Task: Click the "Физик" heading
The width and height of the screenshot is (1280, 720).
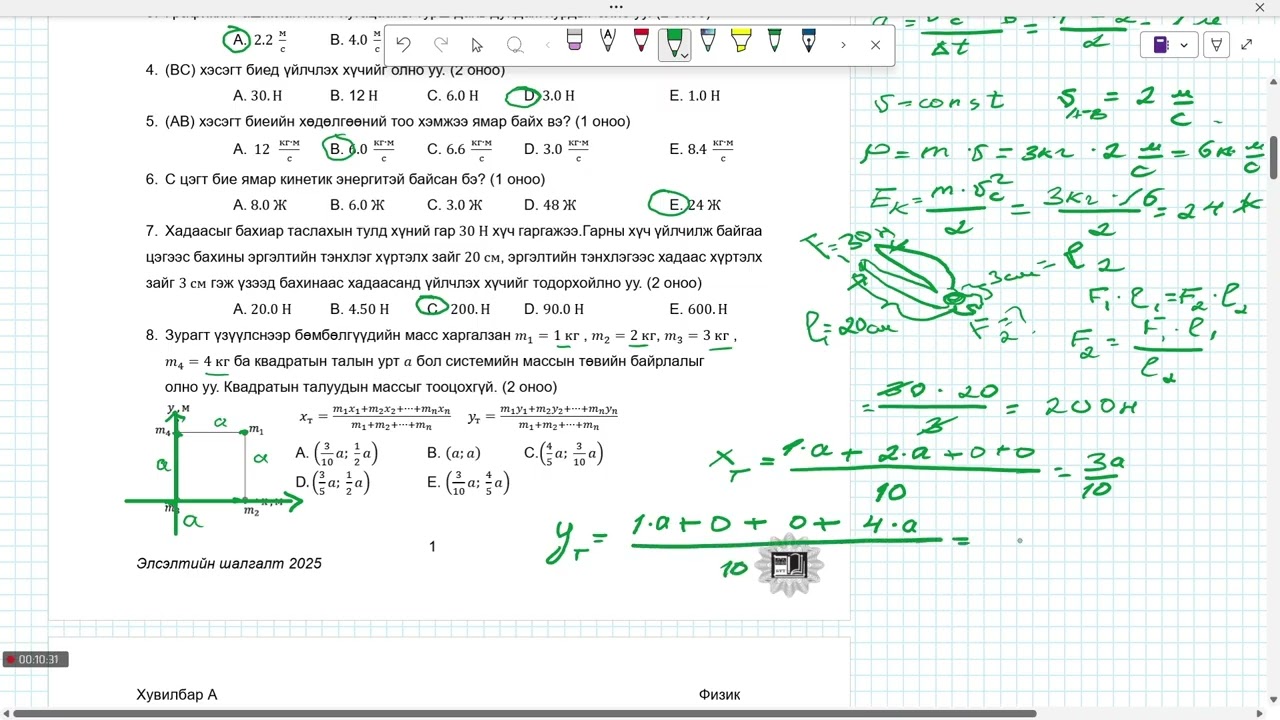Action: click(x=720, y=695)
